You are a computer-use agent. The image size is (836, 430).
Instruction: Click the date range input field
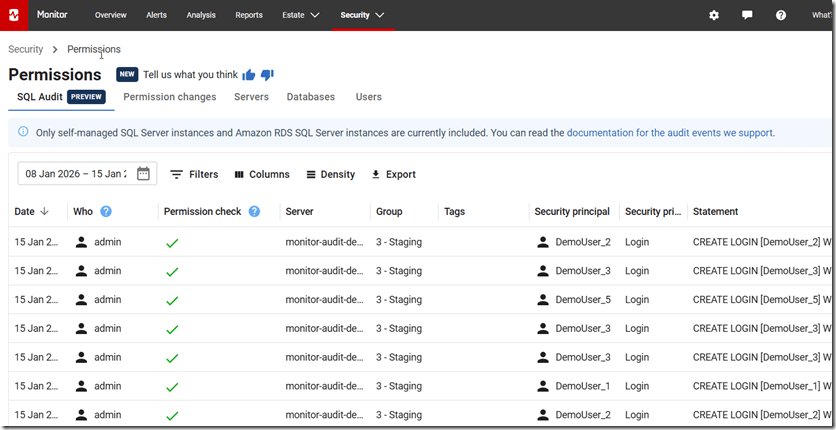coord(76,174)
